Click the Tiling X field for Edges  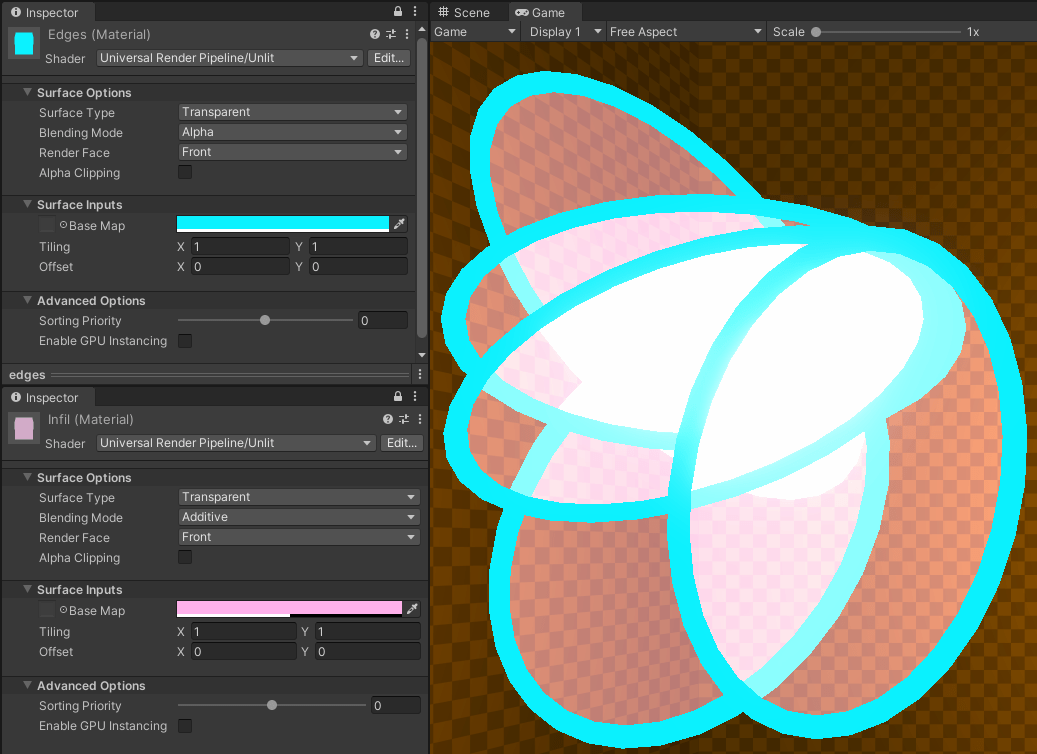click(x=238, y=247)
